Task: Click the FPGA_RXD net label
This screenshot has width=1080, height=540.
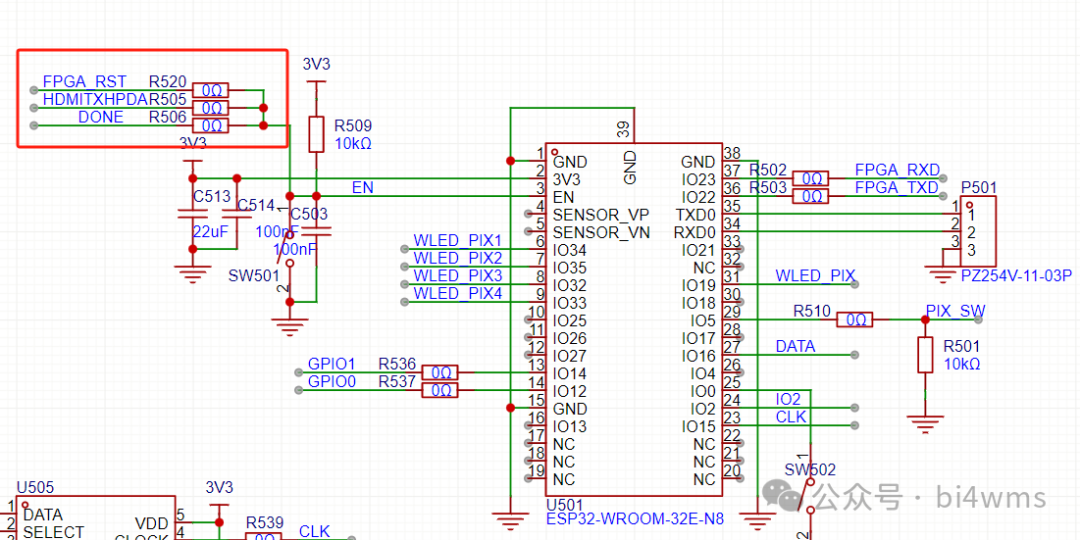Action: point(896,170)
